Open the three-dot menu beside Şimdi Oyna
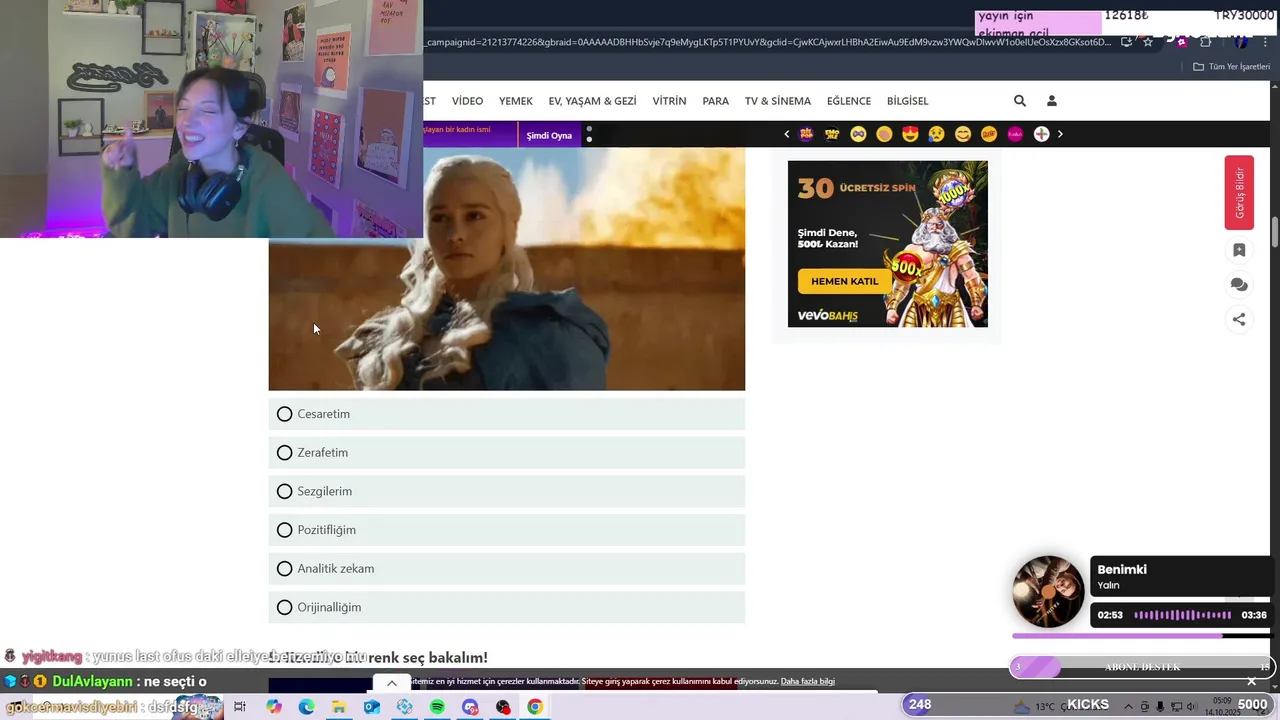Viewport: 1280px width, 720px height. [x=589, y=135]
